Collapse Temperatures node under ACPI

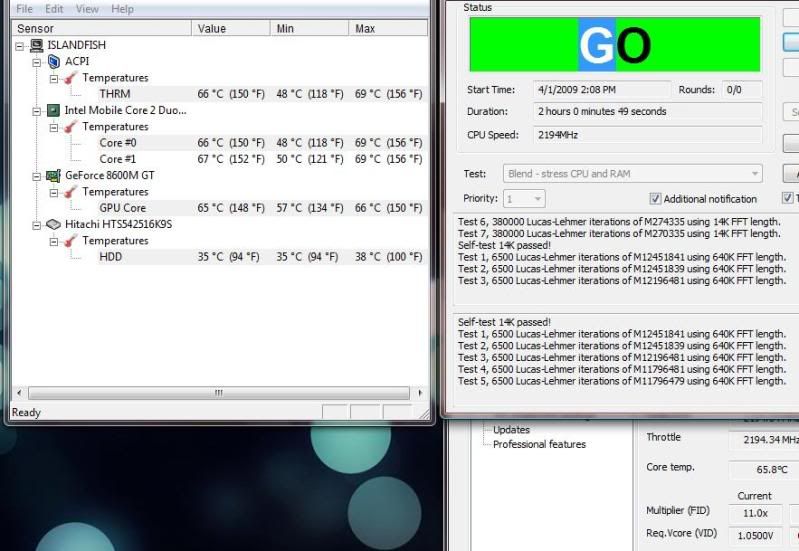tap(54, 79)
